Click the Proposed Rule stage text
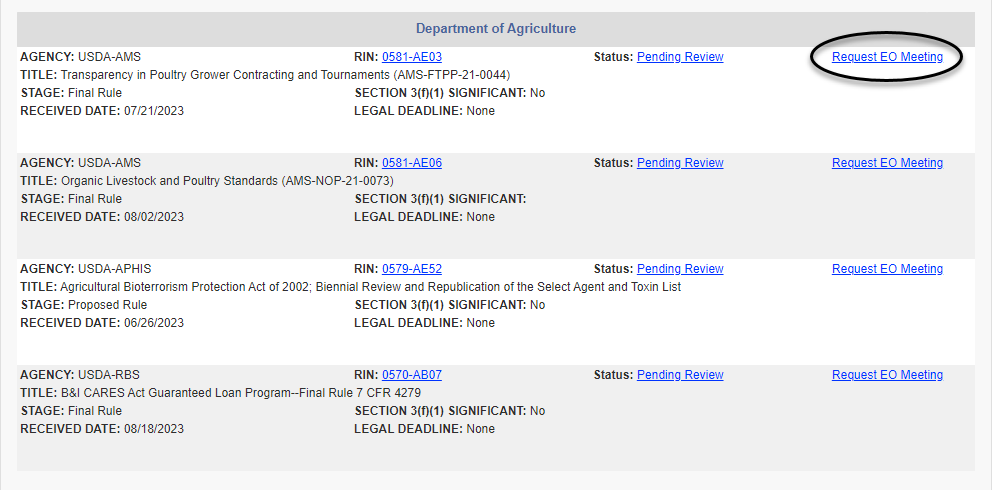This screenshot has height=490, width=994. click(x=107, y=305)
